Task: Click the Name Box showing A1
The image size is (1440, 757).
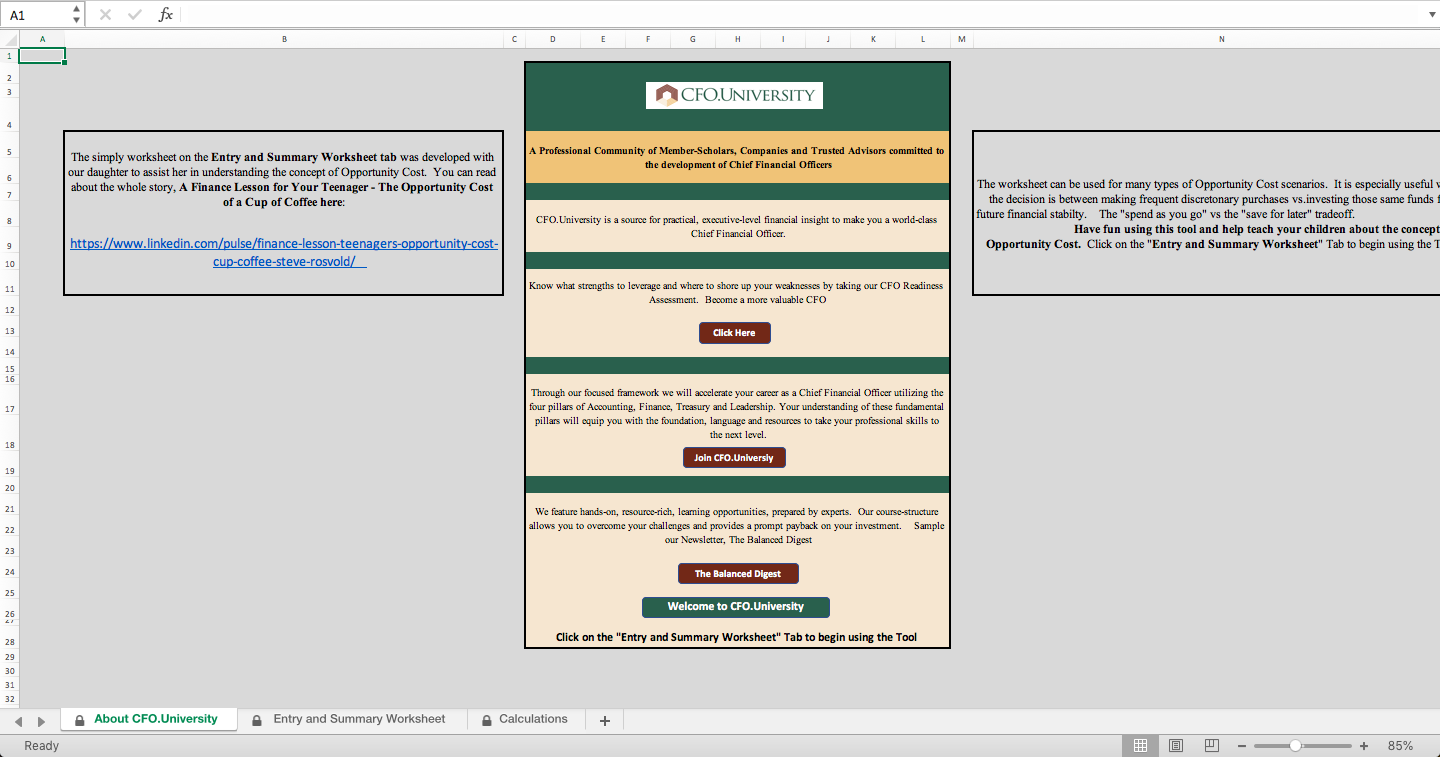Action: pos(37,15)
